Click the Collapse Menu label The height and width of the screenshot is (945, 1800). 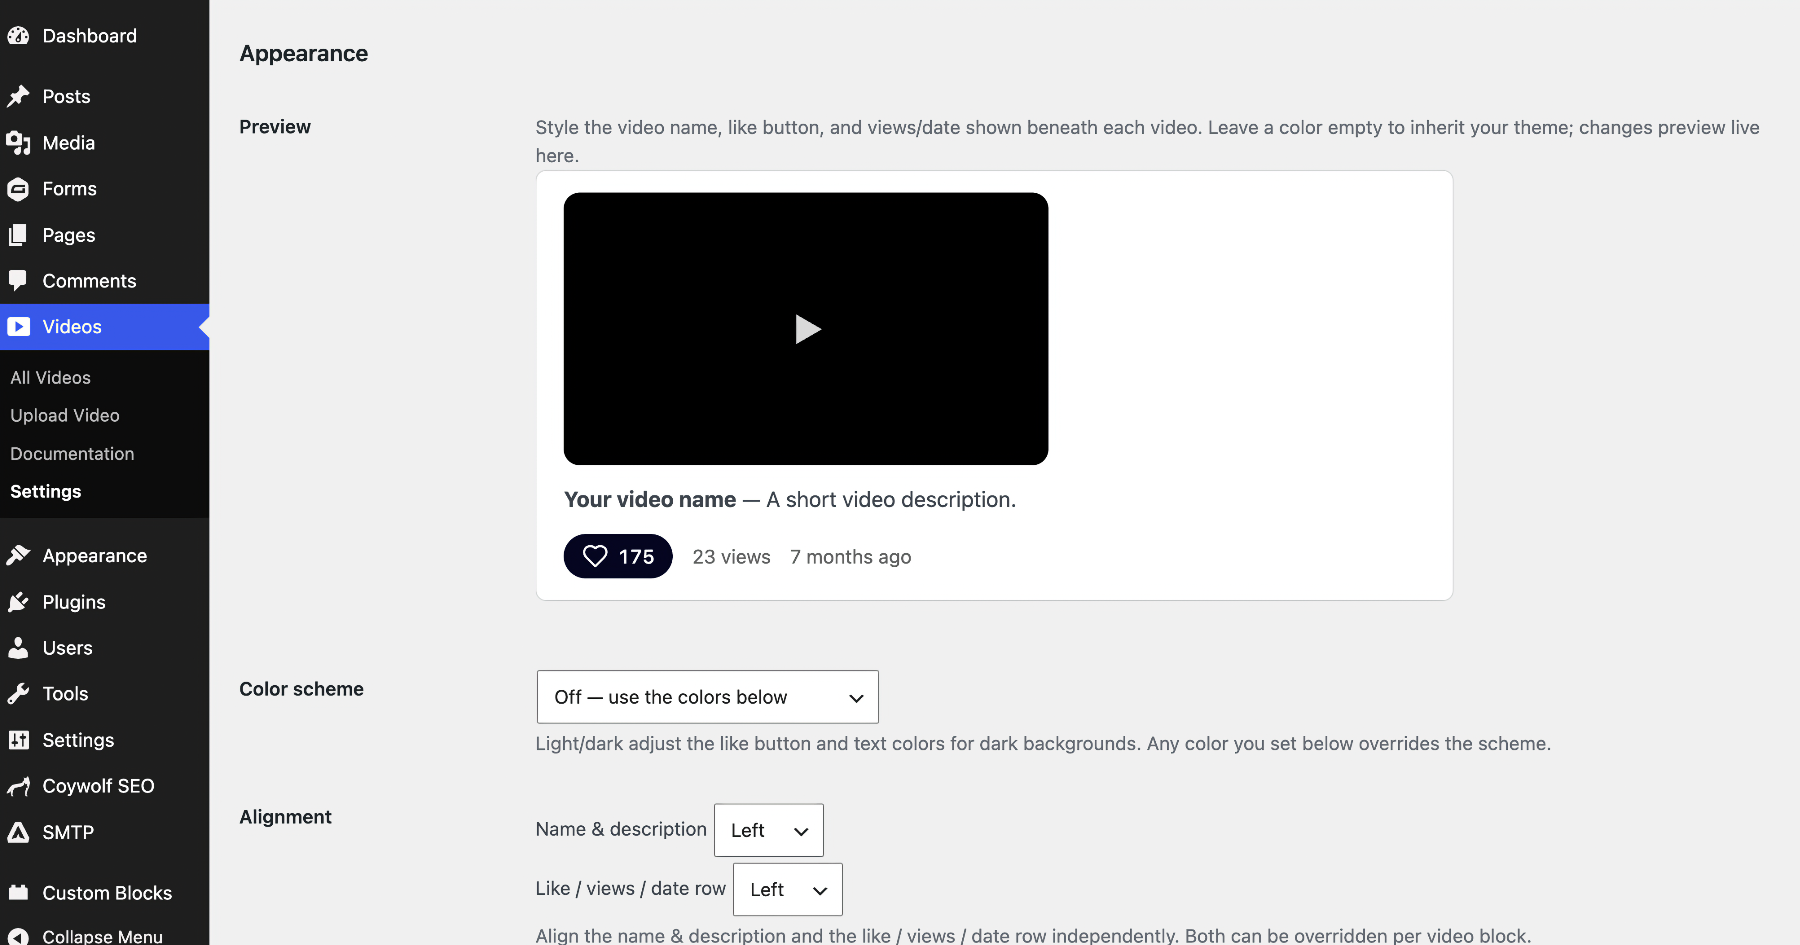102,937
